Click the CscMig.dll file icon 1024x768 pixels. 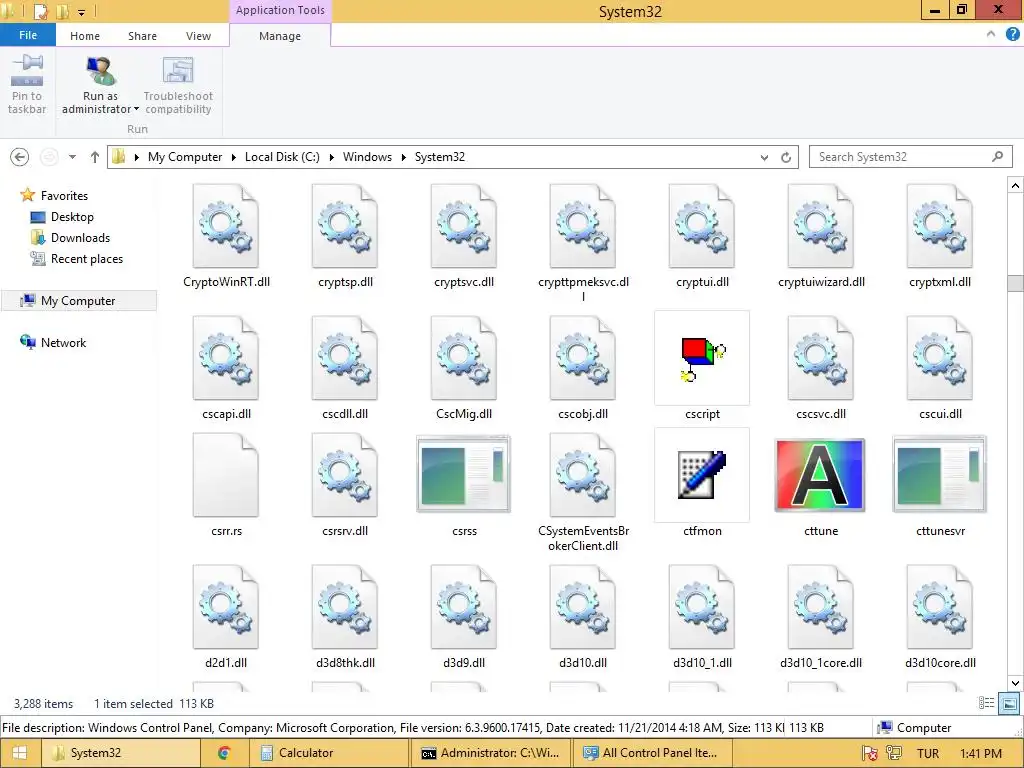[x=464, y=358]
